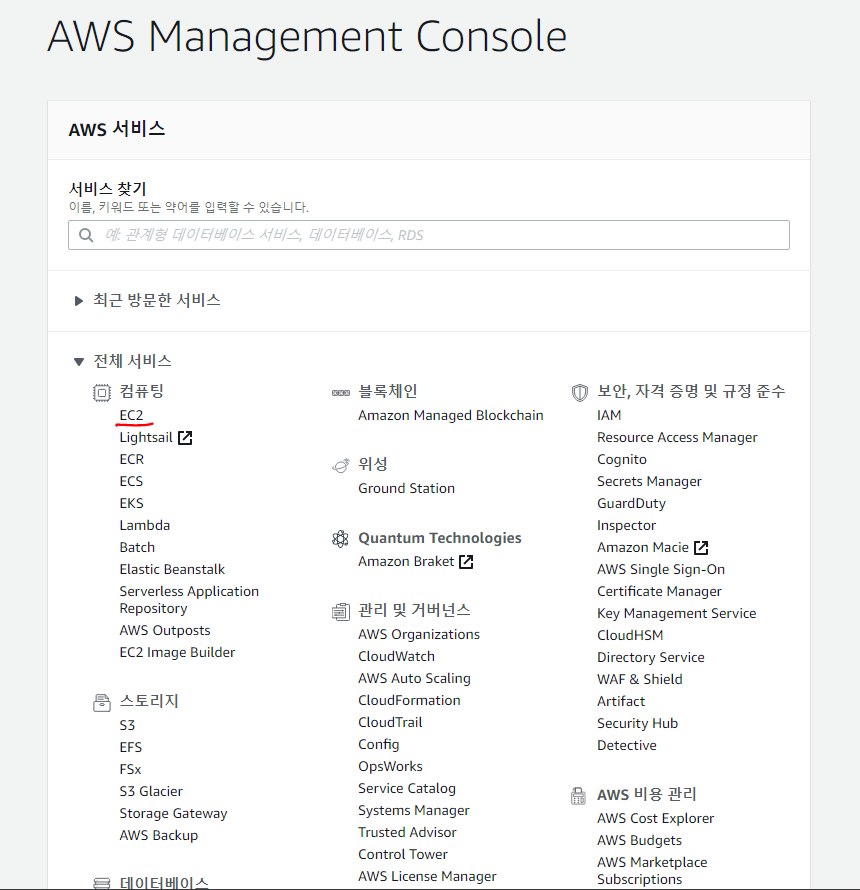This screenshot has width=860, height=890.
Task: Open AWS Outposts
Action: click(x=165, y=631)
